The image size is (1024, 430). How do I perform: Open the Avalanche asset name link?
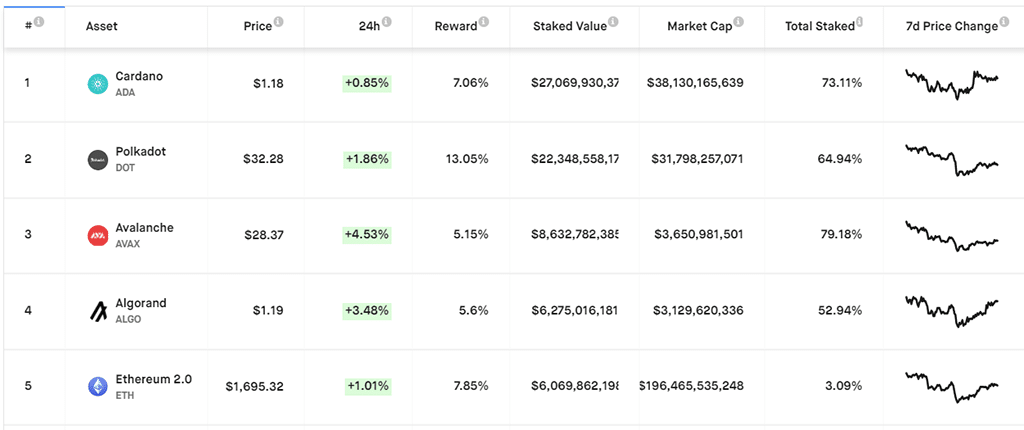pos(144,227)
